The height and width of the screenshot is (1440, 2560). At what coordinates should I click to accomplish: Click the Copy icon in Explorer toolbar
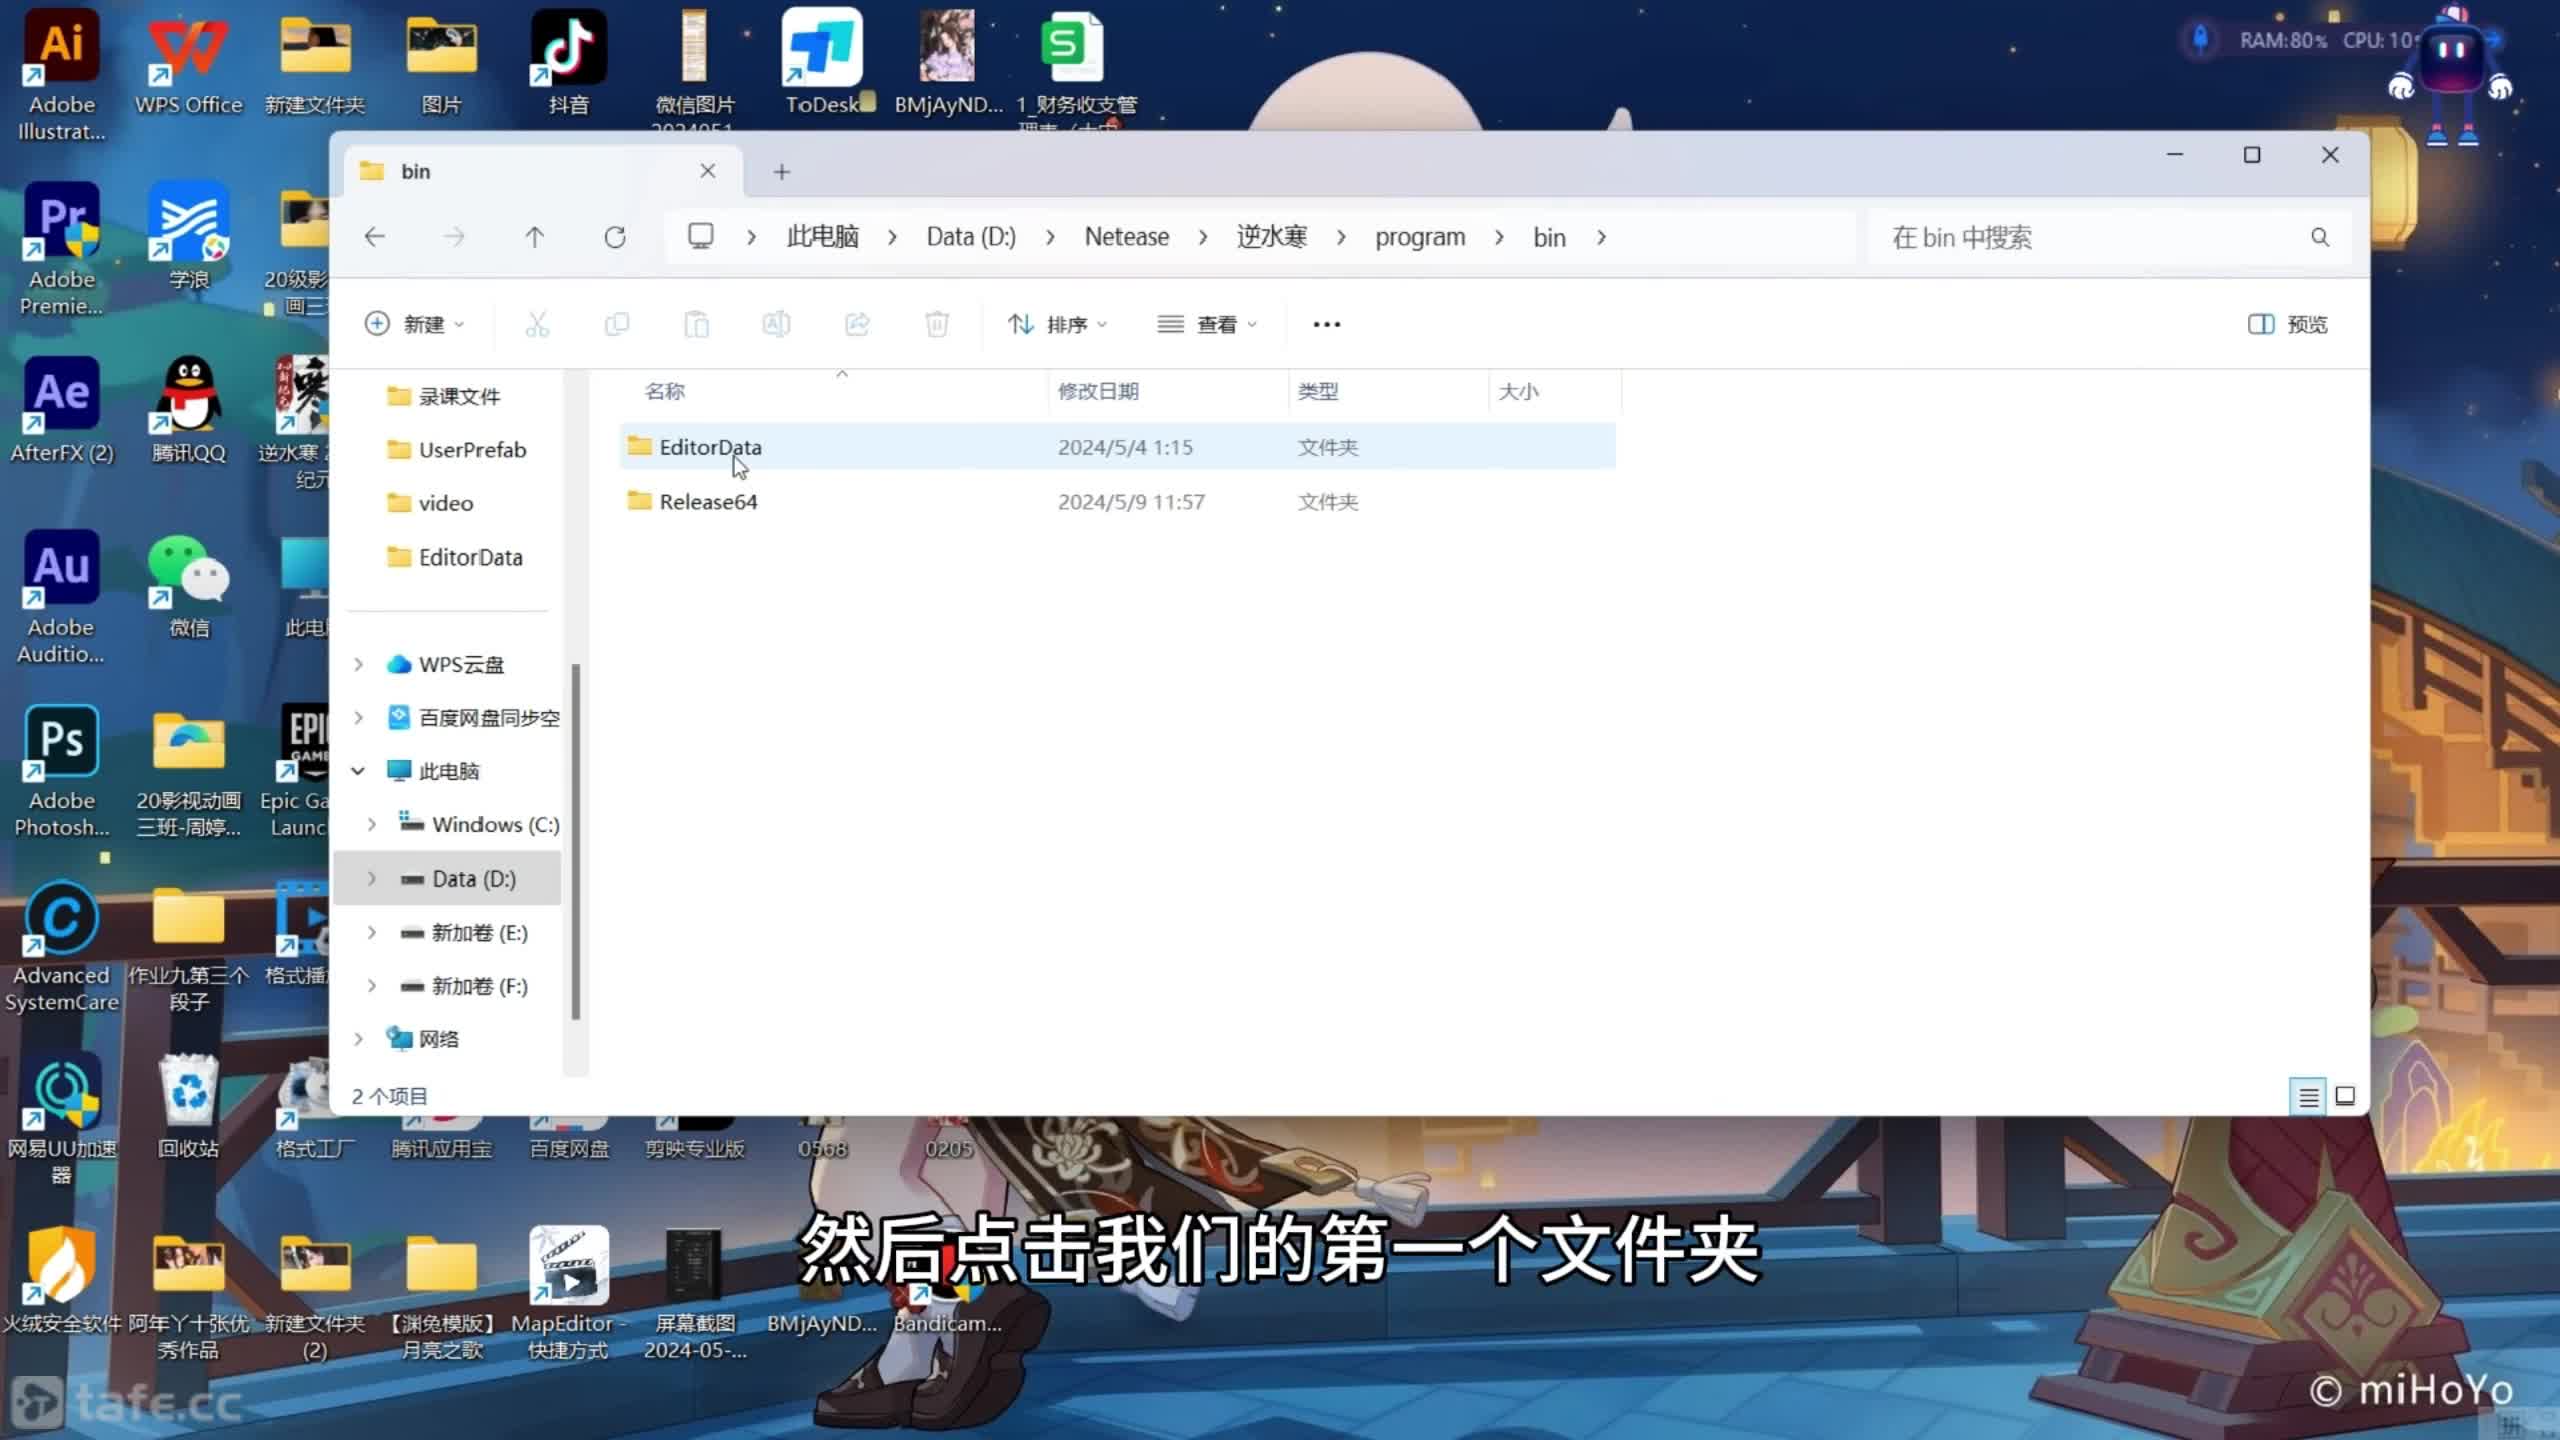pos(617,324)
